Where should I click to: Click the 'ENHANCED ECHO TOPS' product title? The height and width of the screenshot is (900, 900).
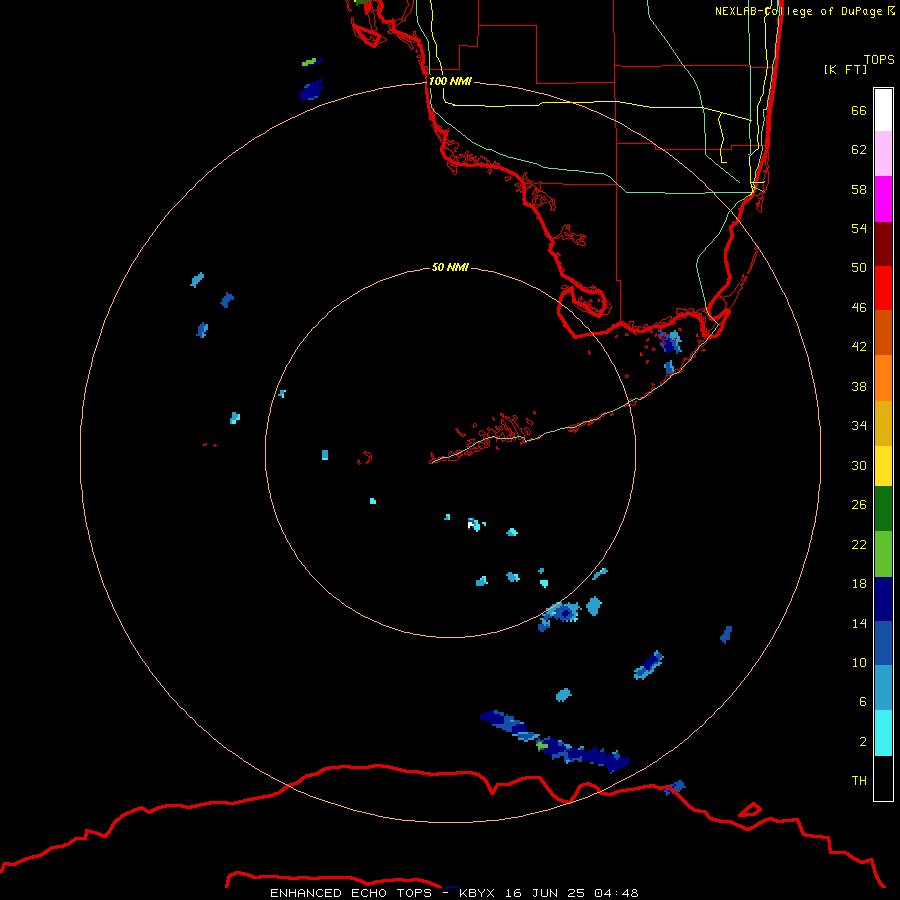pos(351,893)
